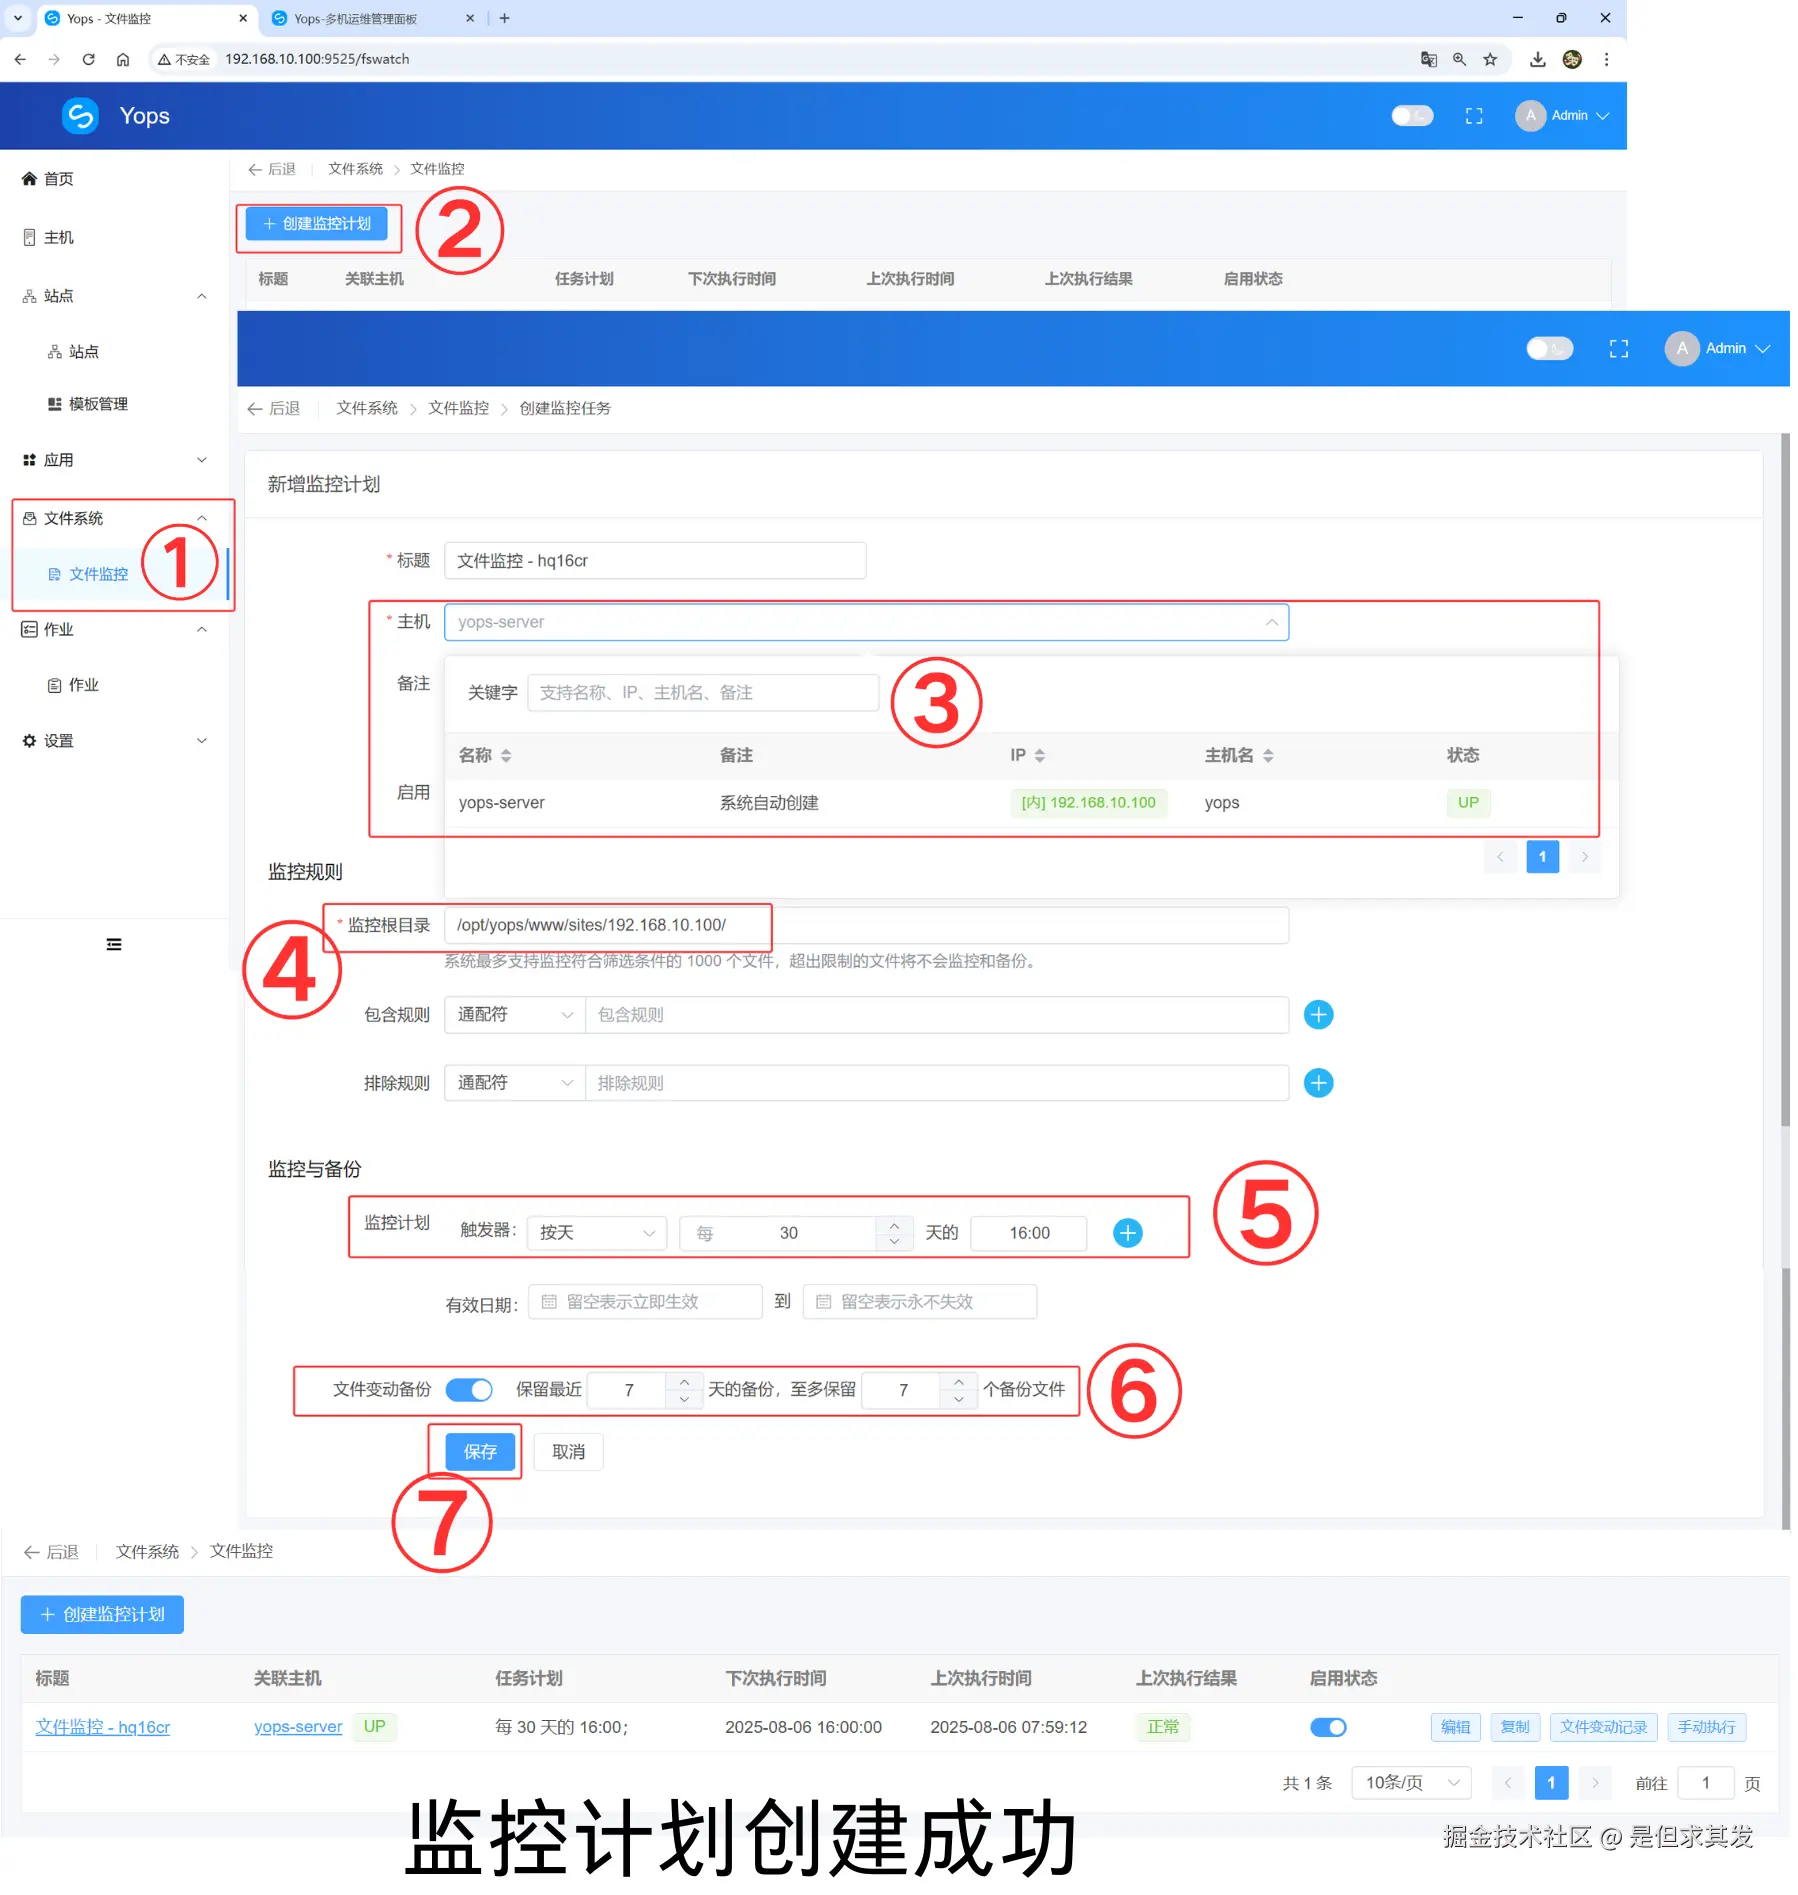The height and width of the screenshot is (1895, 1798).
Task: Open the 文件监控 - hq16cr record link
Action: click(101, 1727)
